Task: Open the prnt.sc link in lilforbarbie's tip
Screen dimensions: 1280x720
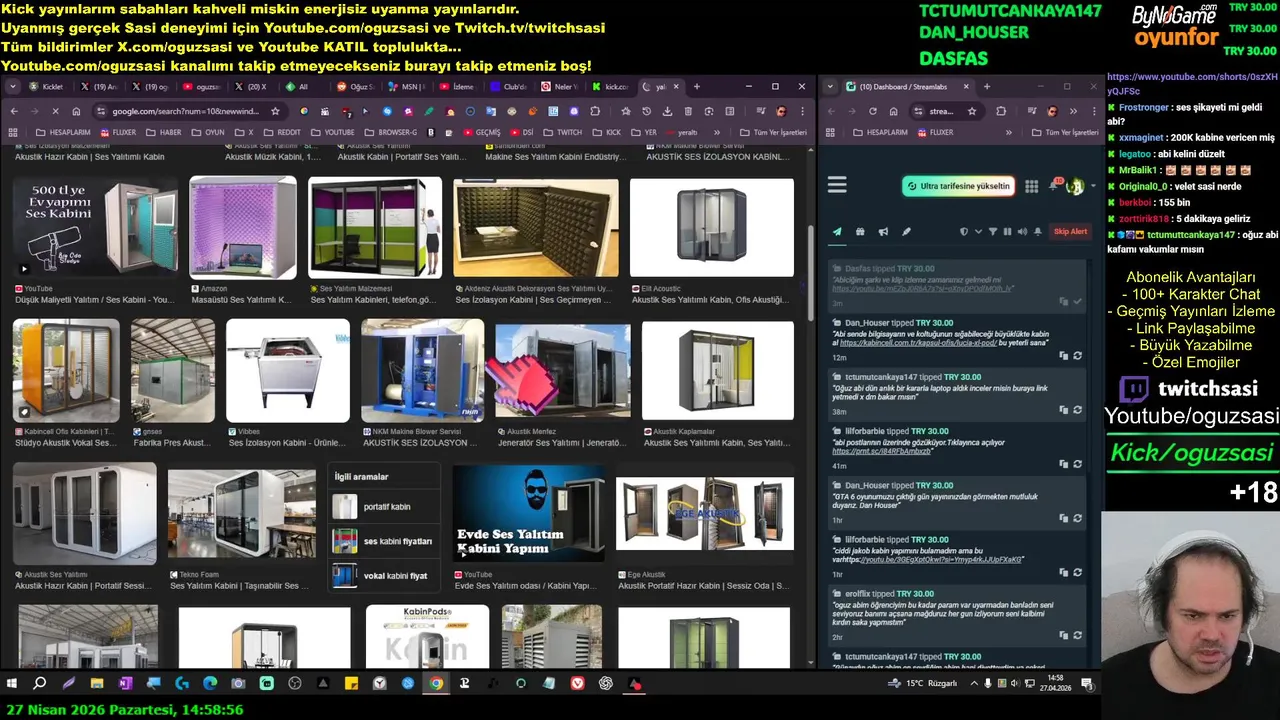Action: (x=882, y=451)
